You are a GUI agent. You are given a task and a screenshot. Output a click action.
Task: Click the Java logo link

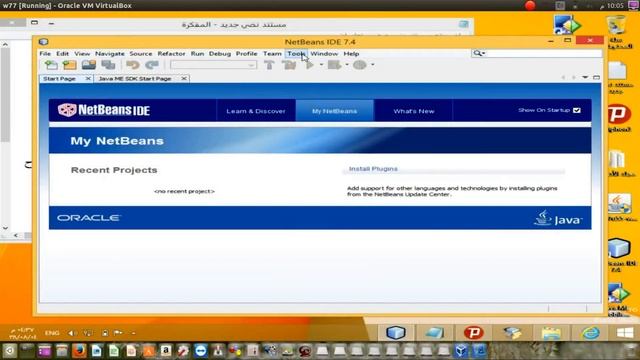click(x=558, y=218)
